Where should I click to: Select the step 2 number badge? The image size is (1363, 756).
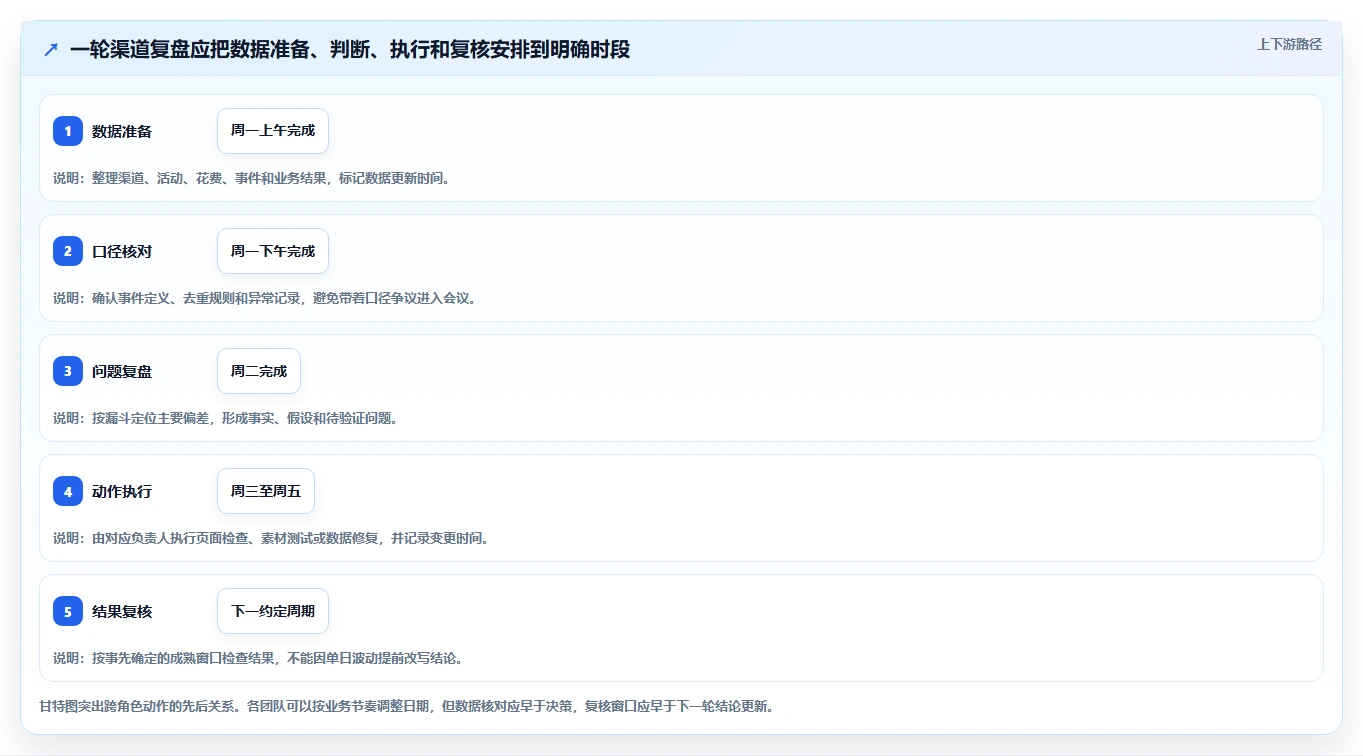68,251
